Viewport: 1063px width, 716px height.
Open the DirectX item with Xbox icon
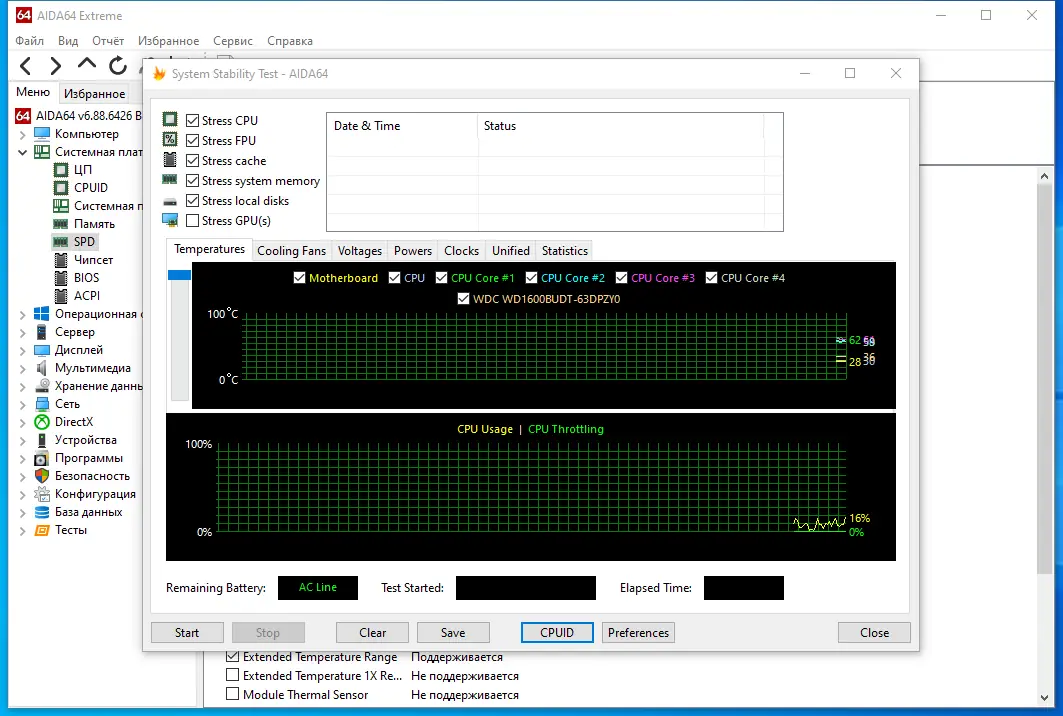coord(42,422)
